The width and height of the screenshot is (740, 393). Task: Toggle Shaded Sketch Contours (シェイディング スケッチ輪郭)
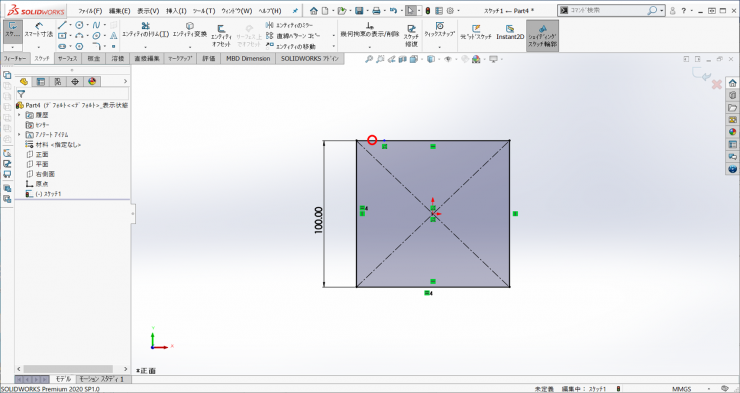click(542, 35)
